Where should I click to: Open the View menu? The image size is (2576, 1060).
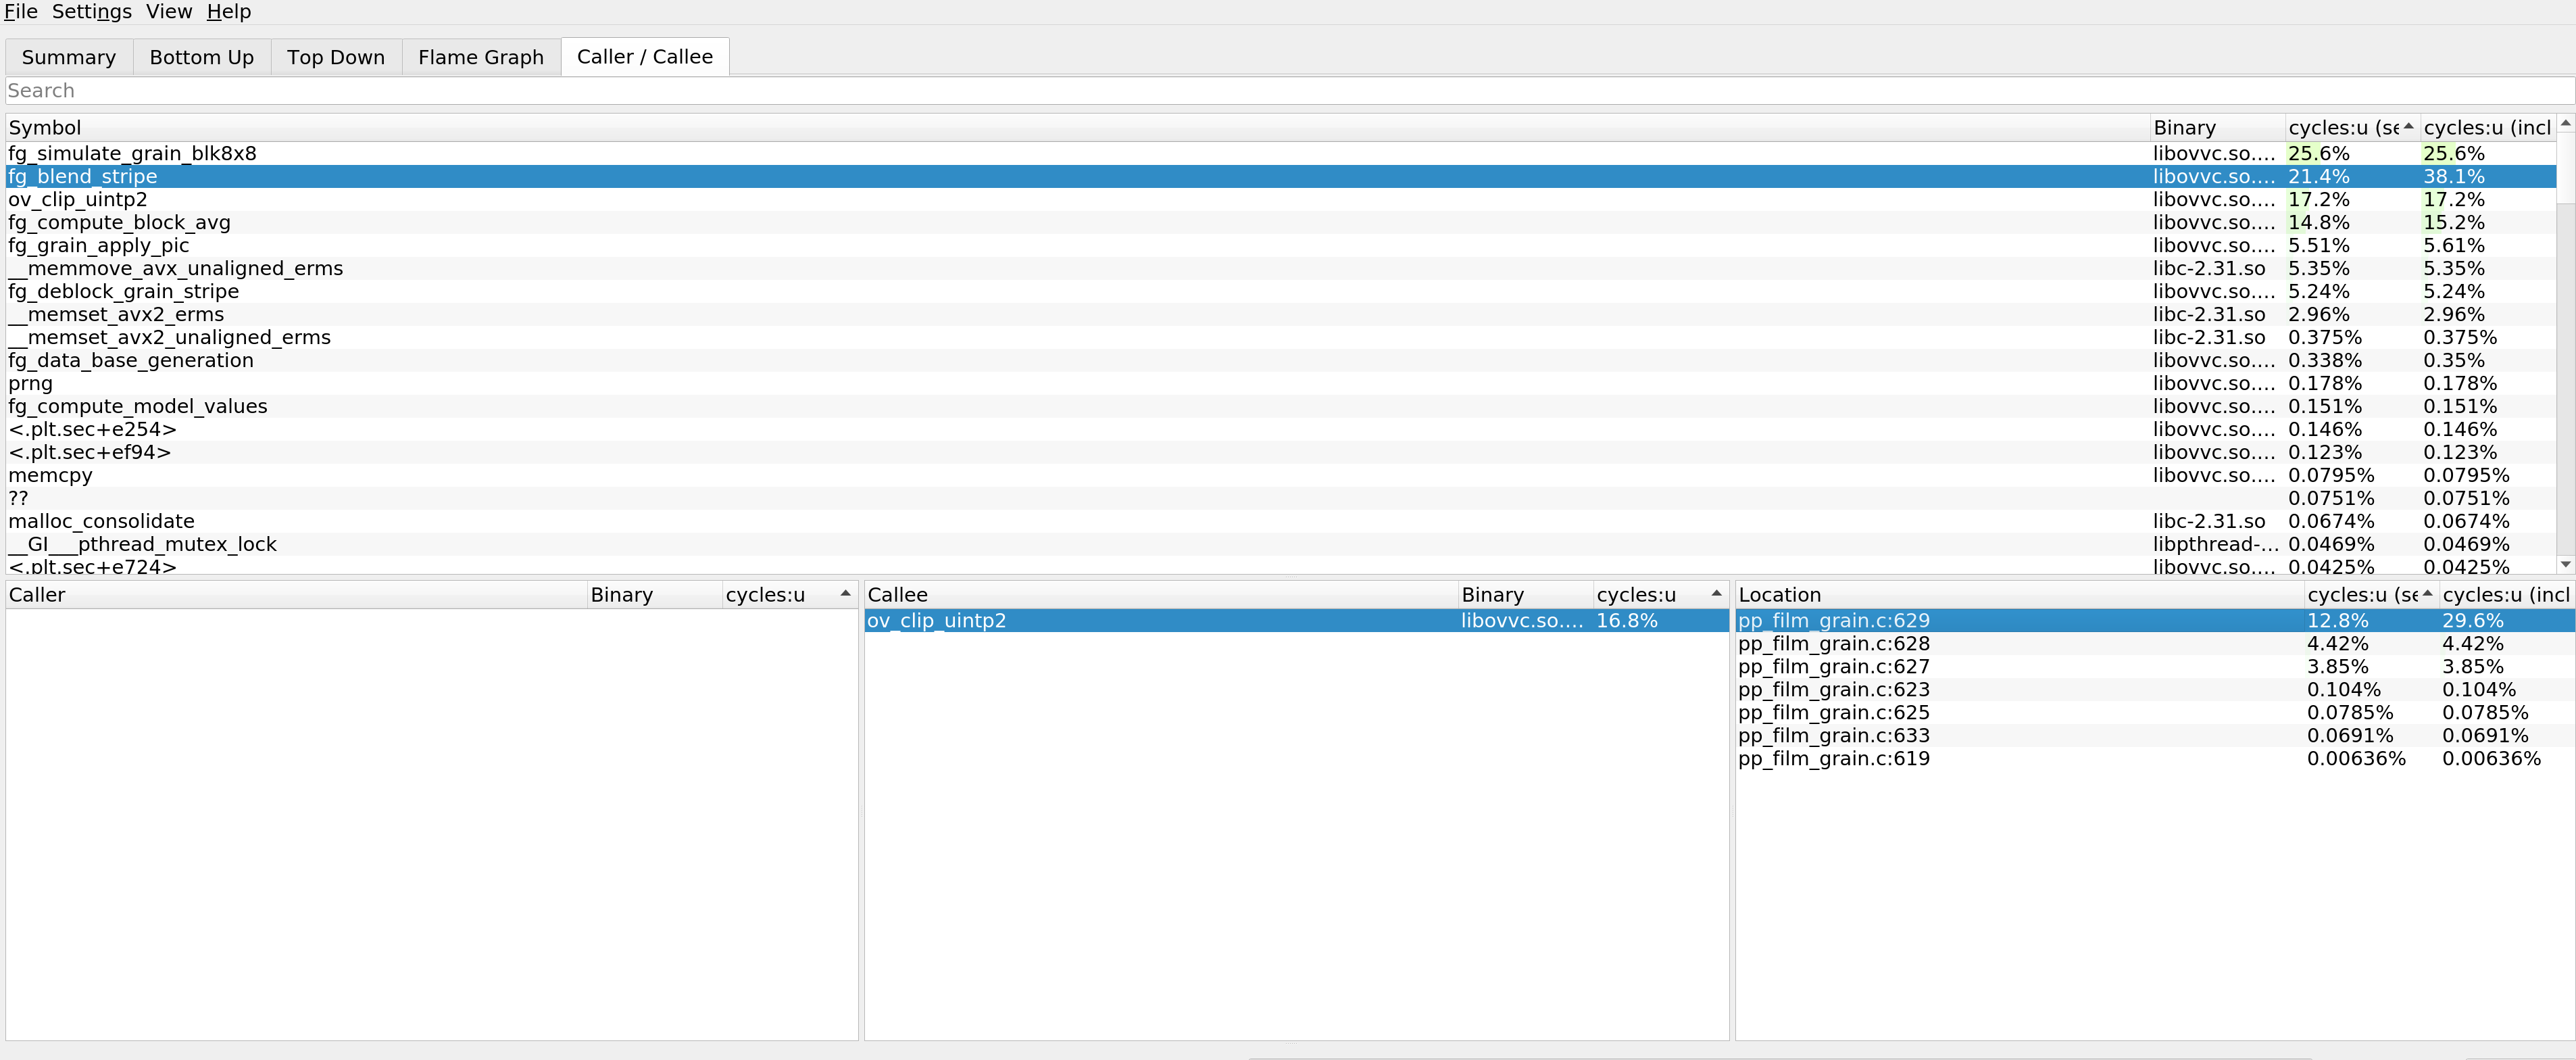tap(168, 12)
